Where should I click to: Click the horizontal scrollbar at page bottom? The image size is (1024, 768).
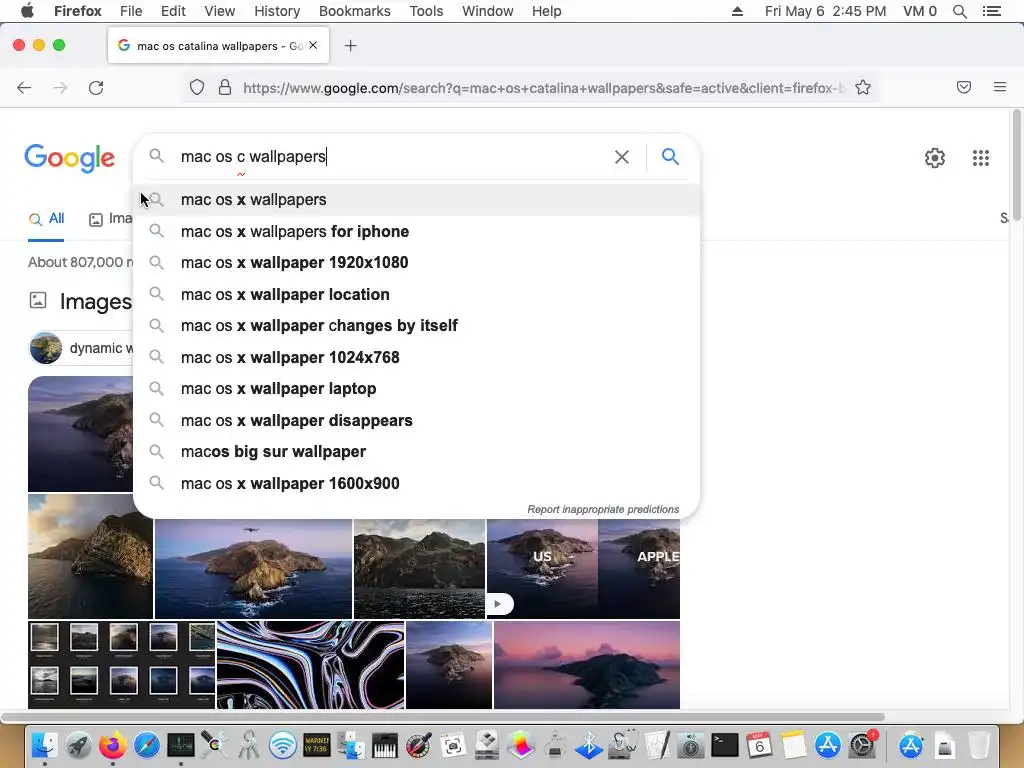pyautogui.click(x=442, y=717)
